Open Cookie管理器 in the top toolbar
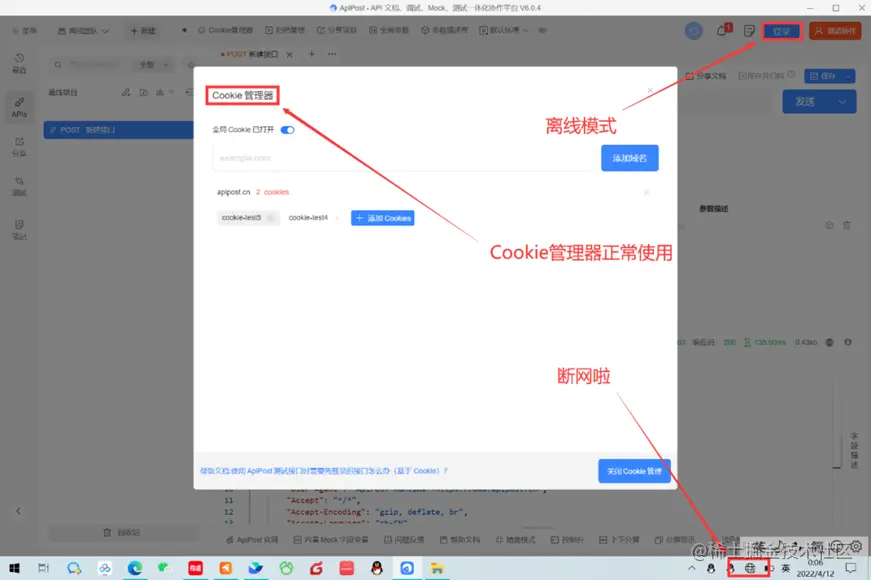This screenshot has height=580, width=871. [225, 30]
